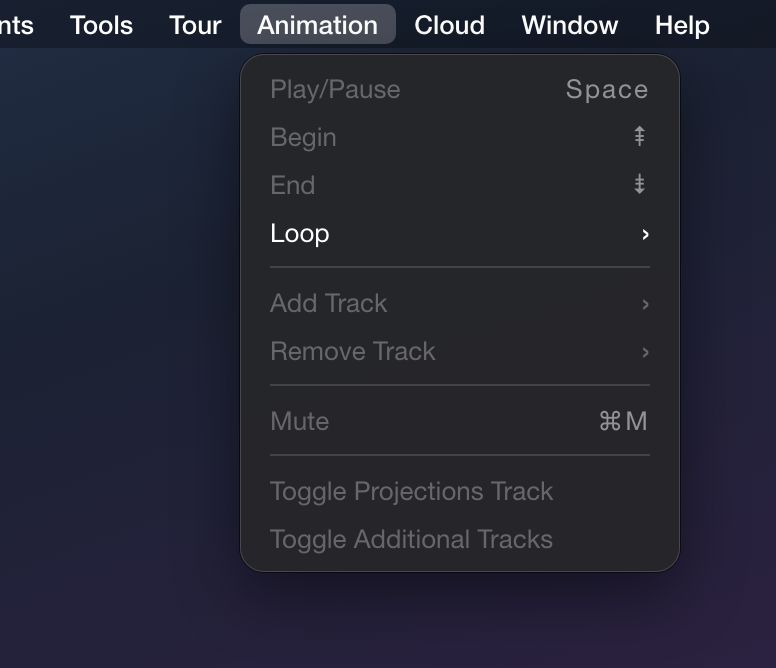The image size is (776, 668).
Task: Open the Tour menu
Action: coord(195,25)
